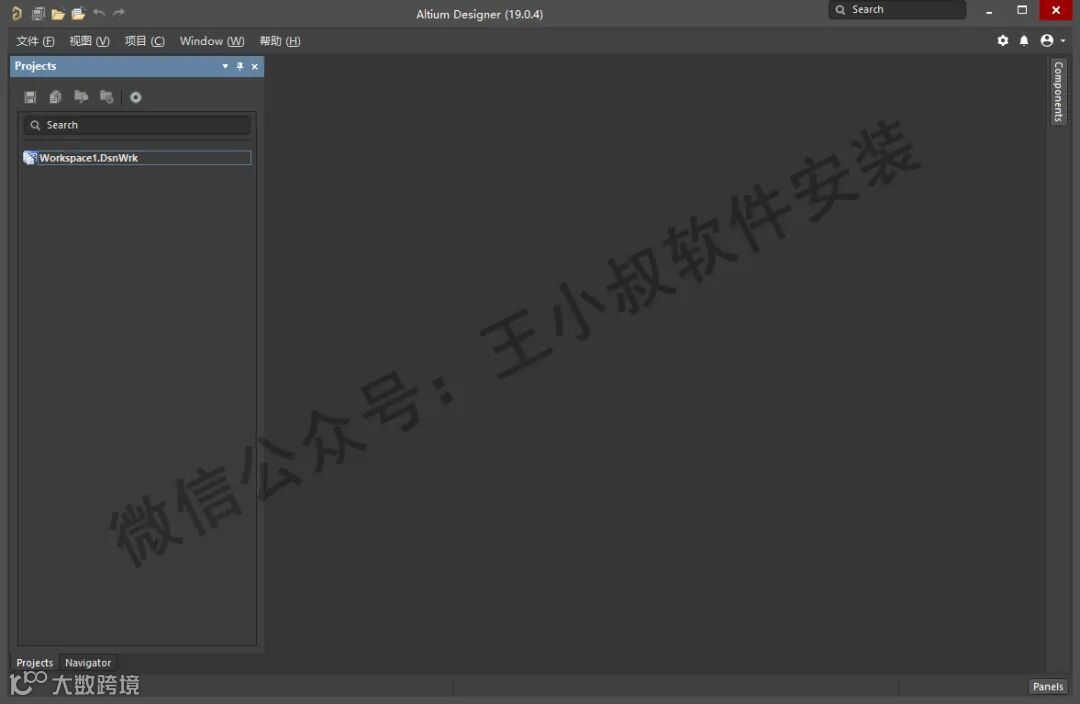Screen dimensions: 1080x704
Task: Open the Projects panel options dropdown arrow
Action: 225,67
